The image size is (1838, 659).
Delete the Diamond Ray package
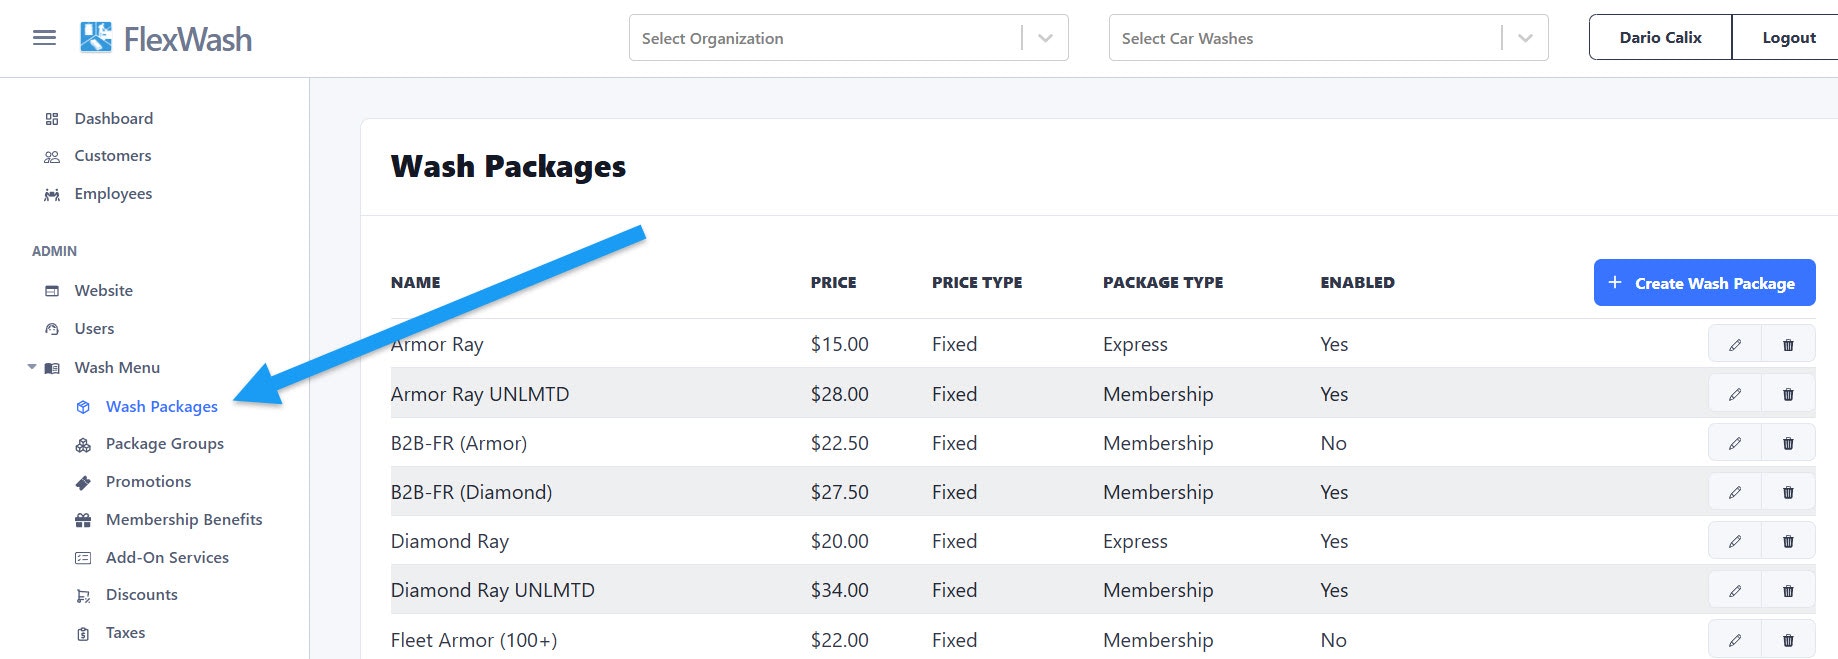point(1788,541)
